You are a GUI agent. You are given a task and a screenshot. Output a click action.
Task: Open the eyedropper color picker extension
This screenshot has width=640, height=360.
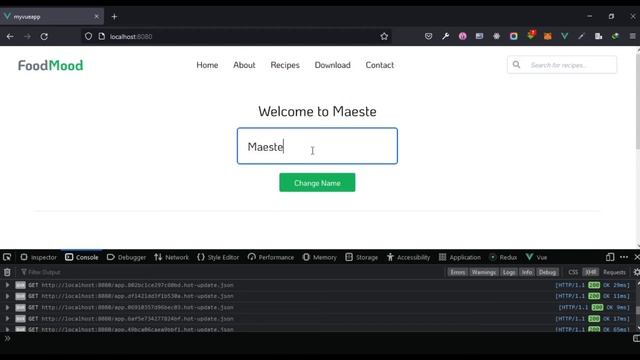point(581,36)
